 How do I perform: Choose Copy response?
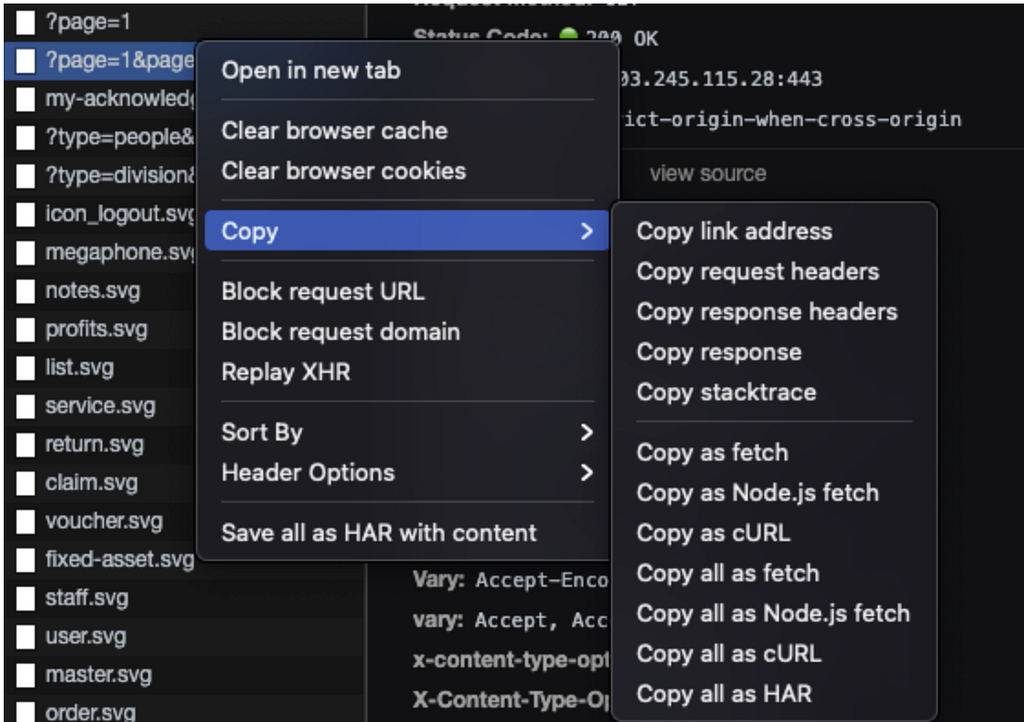coord(719,353)
